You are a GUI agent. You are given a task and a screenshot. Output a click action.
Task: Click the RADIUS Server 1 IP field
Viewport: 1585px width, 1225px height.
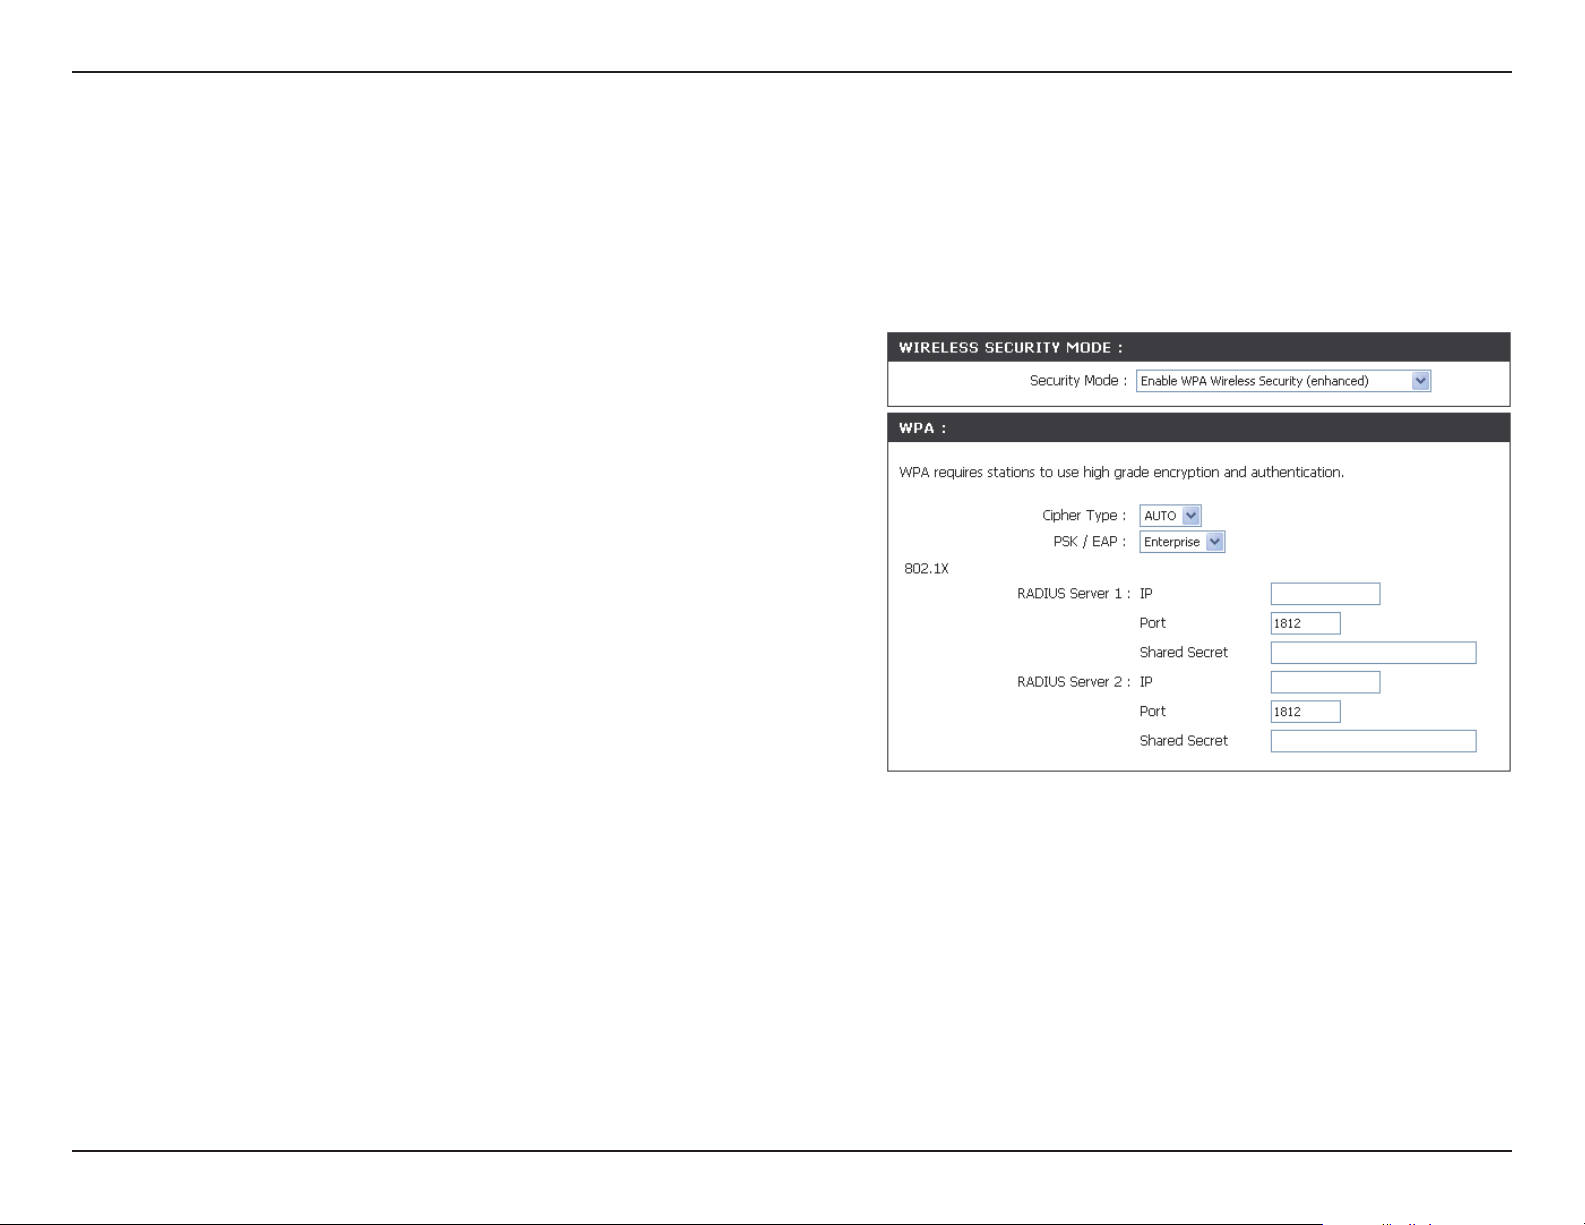point(1325,594)
